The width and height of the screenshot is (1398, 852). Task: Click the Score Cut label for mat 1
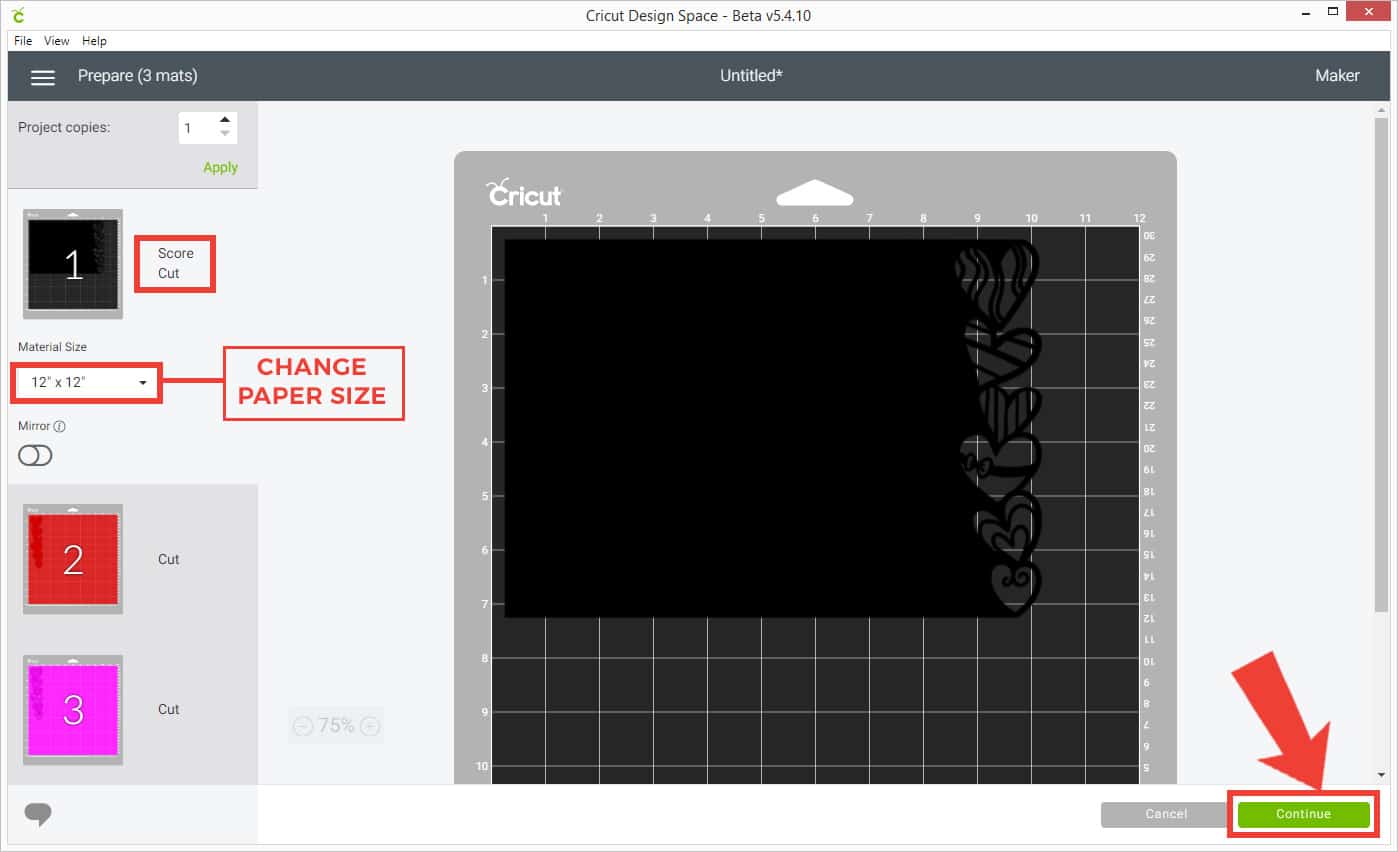175,263
